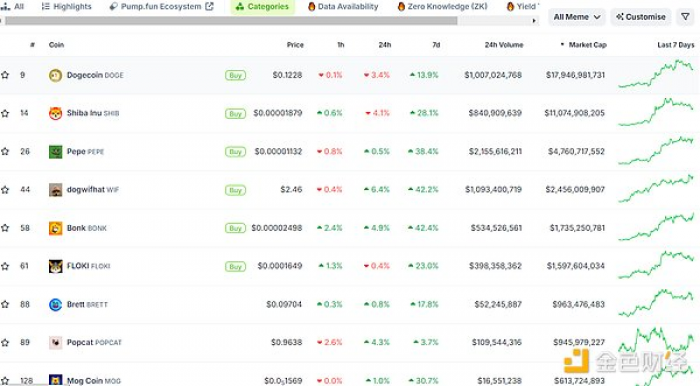
Task: Click Dogecoin market cap $17,946,981,731
Action: point(575,75)
